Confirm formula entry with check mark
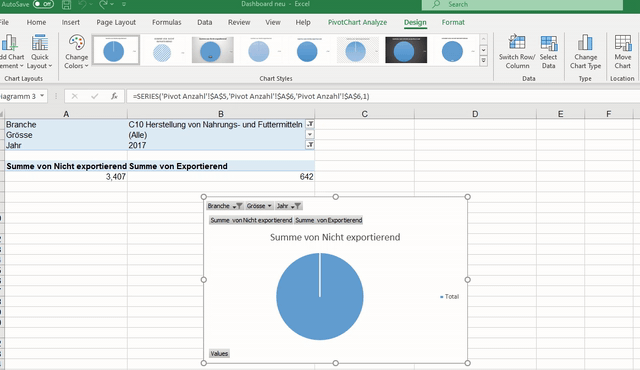Screen dimensions: 640x370 [95, 96]
